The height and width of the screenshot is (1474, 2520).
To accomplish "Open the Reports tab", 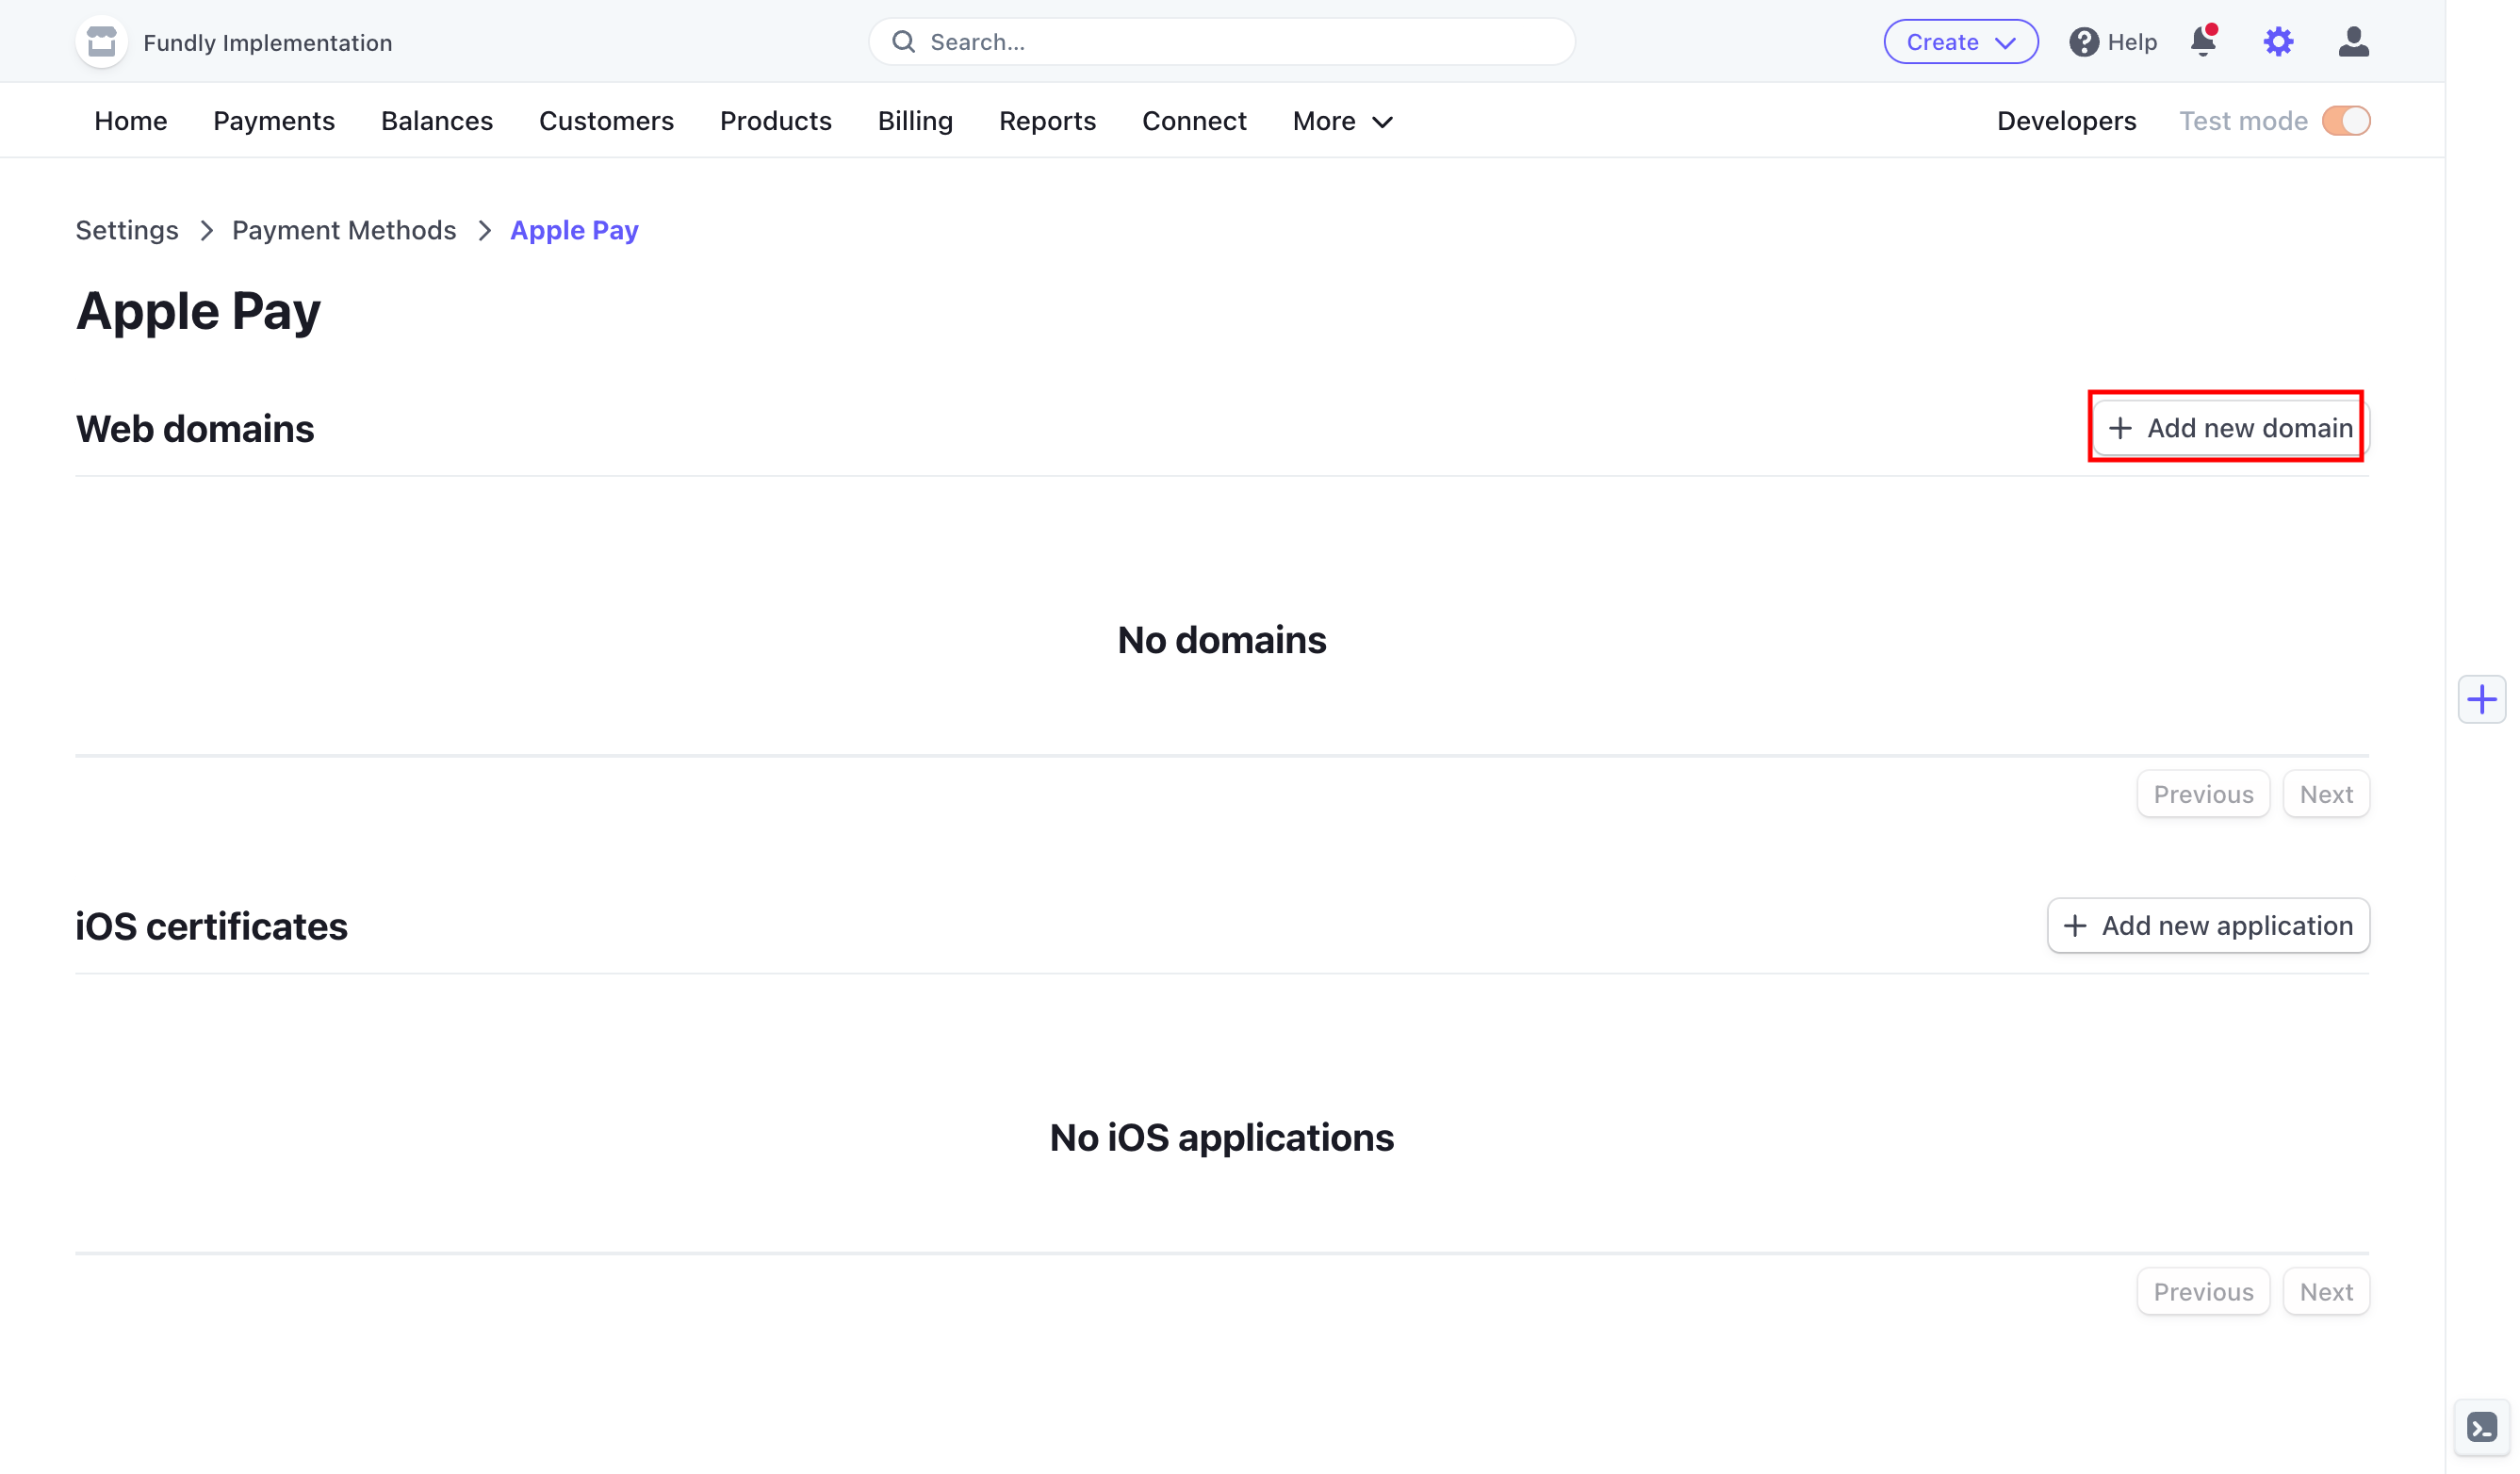I will tap(1047, 121).
